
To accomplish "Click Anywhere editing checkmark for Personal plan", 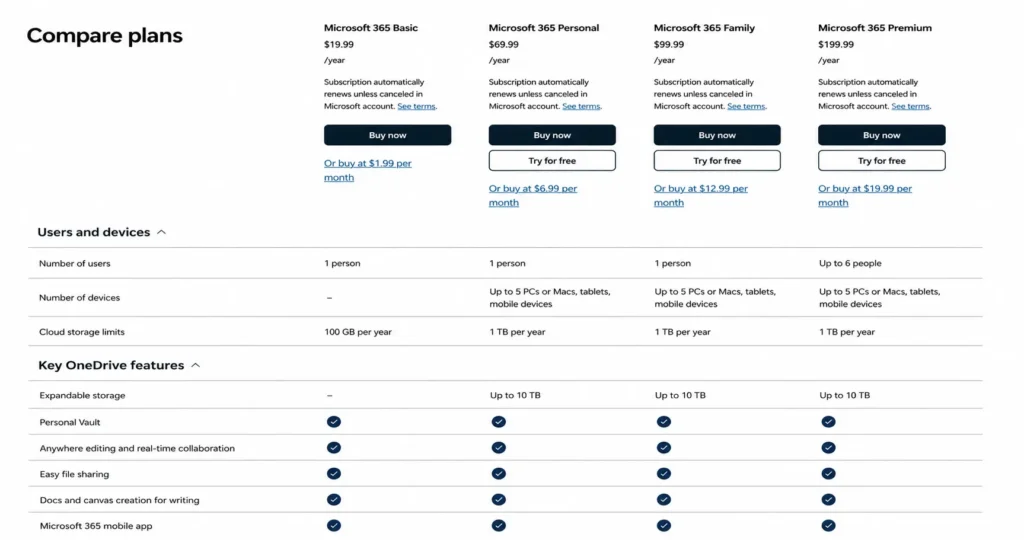I will [x=499, y=448].
